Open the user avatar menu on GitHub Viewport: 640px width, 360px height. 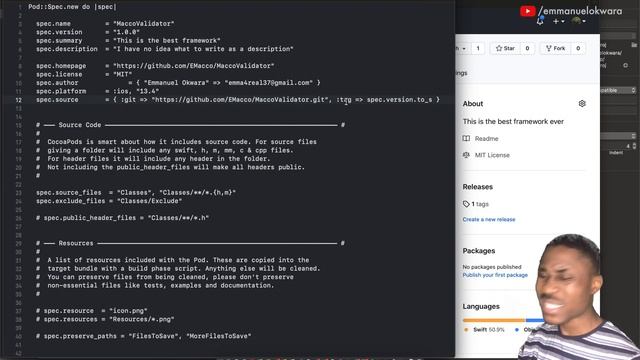pos(578,21)
